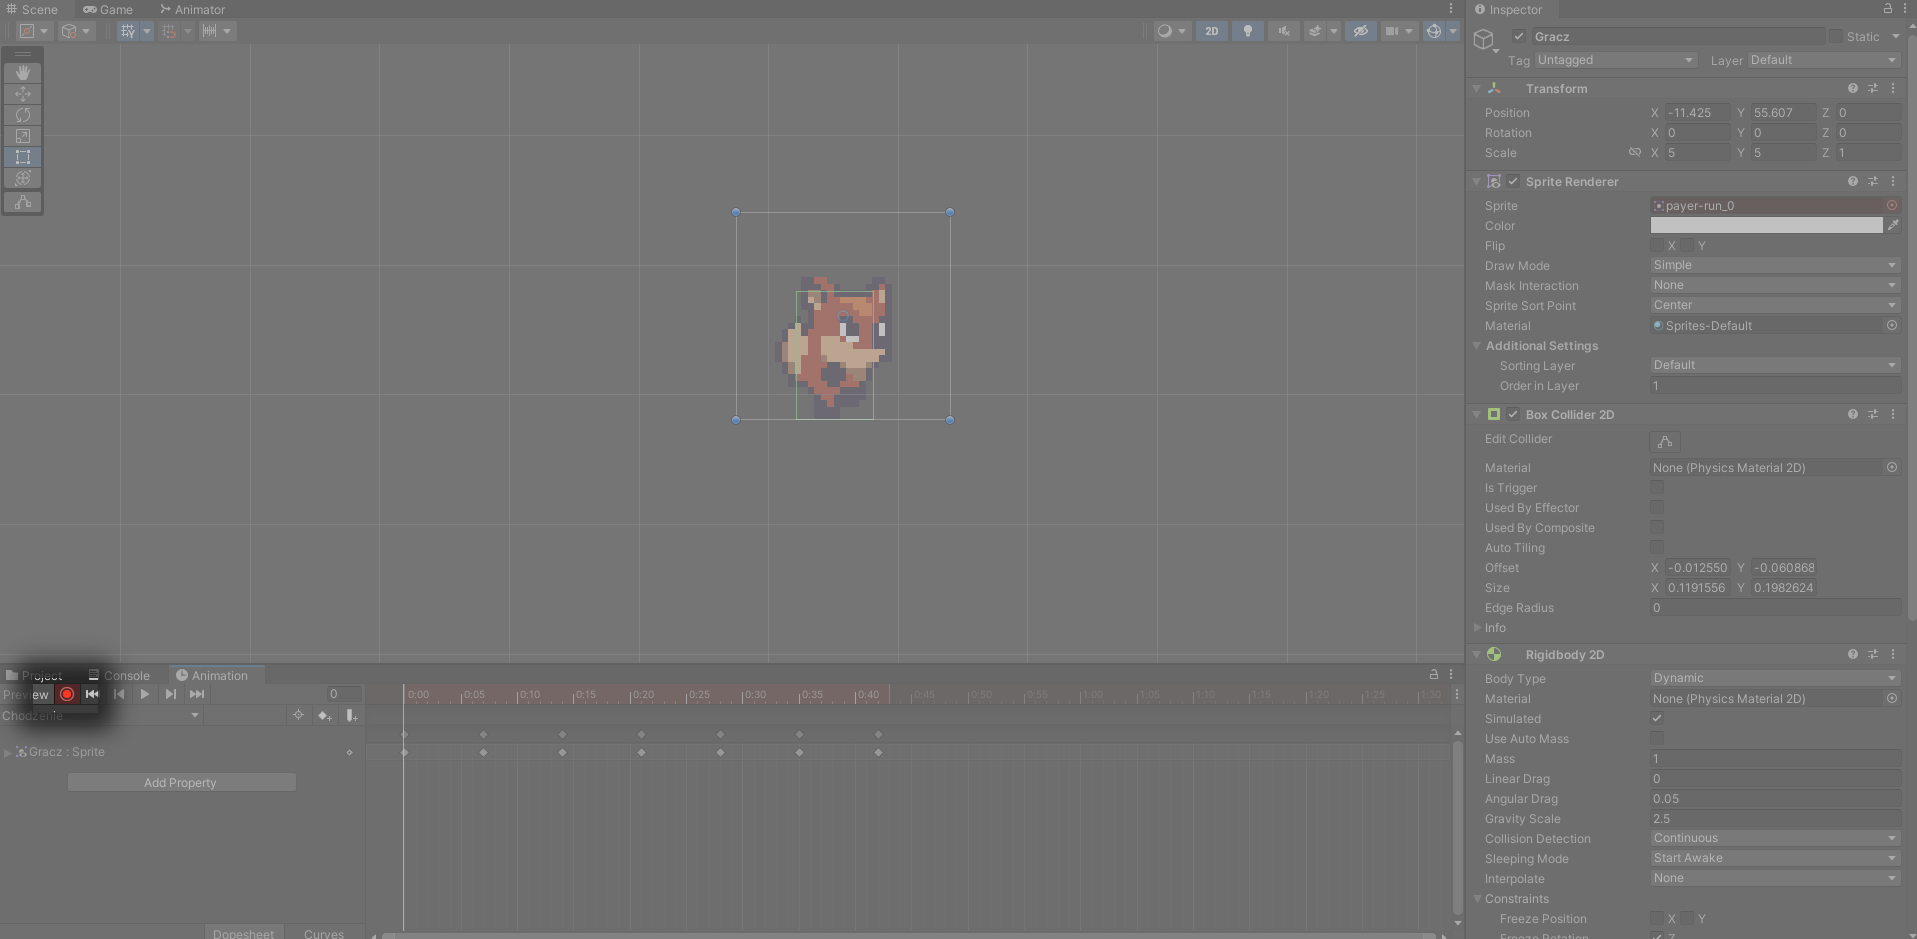The width and height of the screenshot is (1917, 939).
Task: Click the Edit Collider button
Action: click(1663, 442)
